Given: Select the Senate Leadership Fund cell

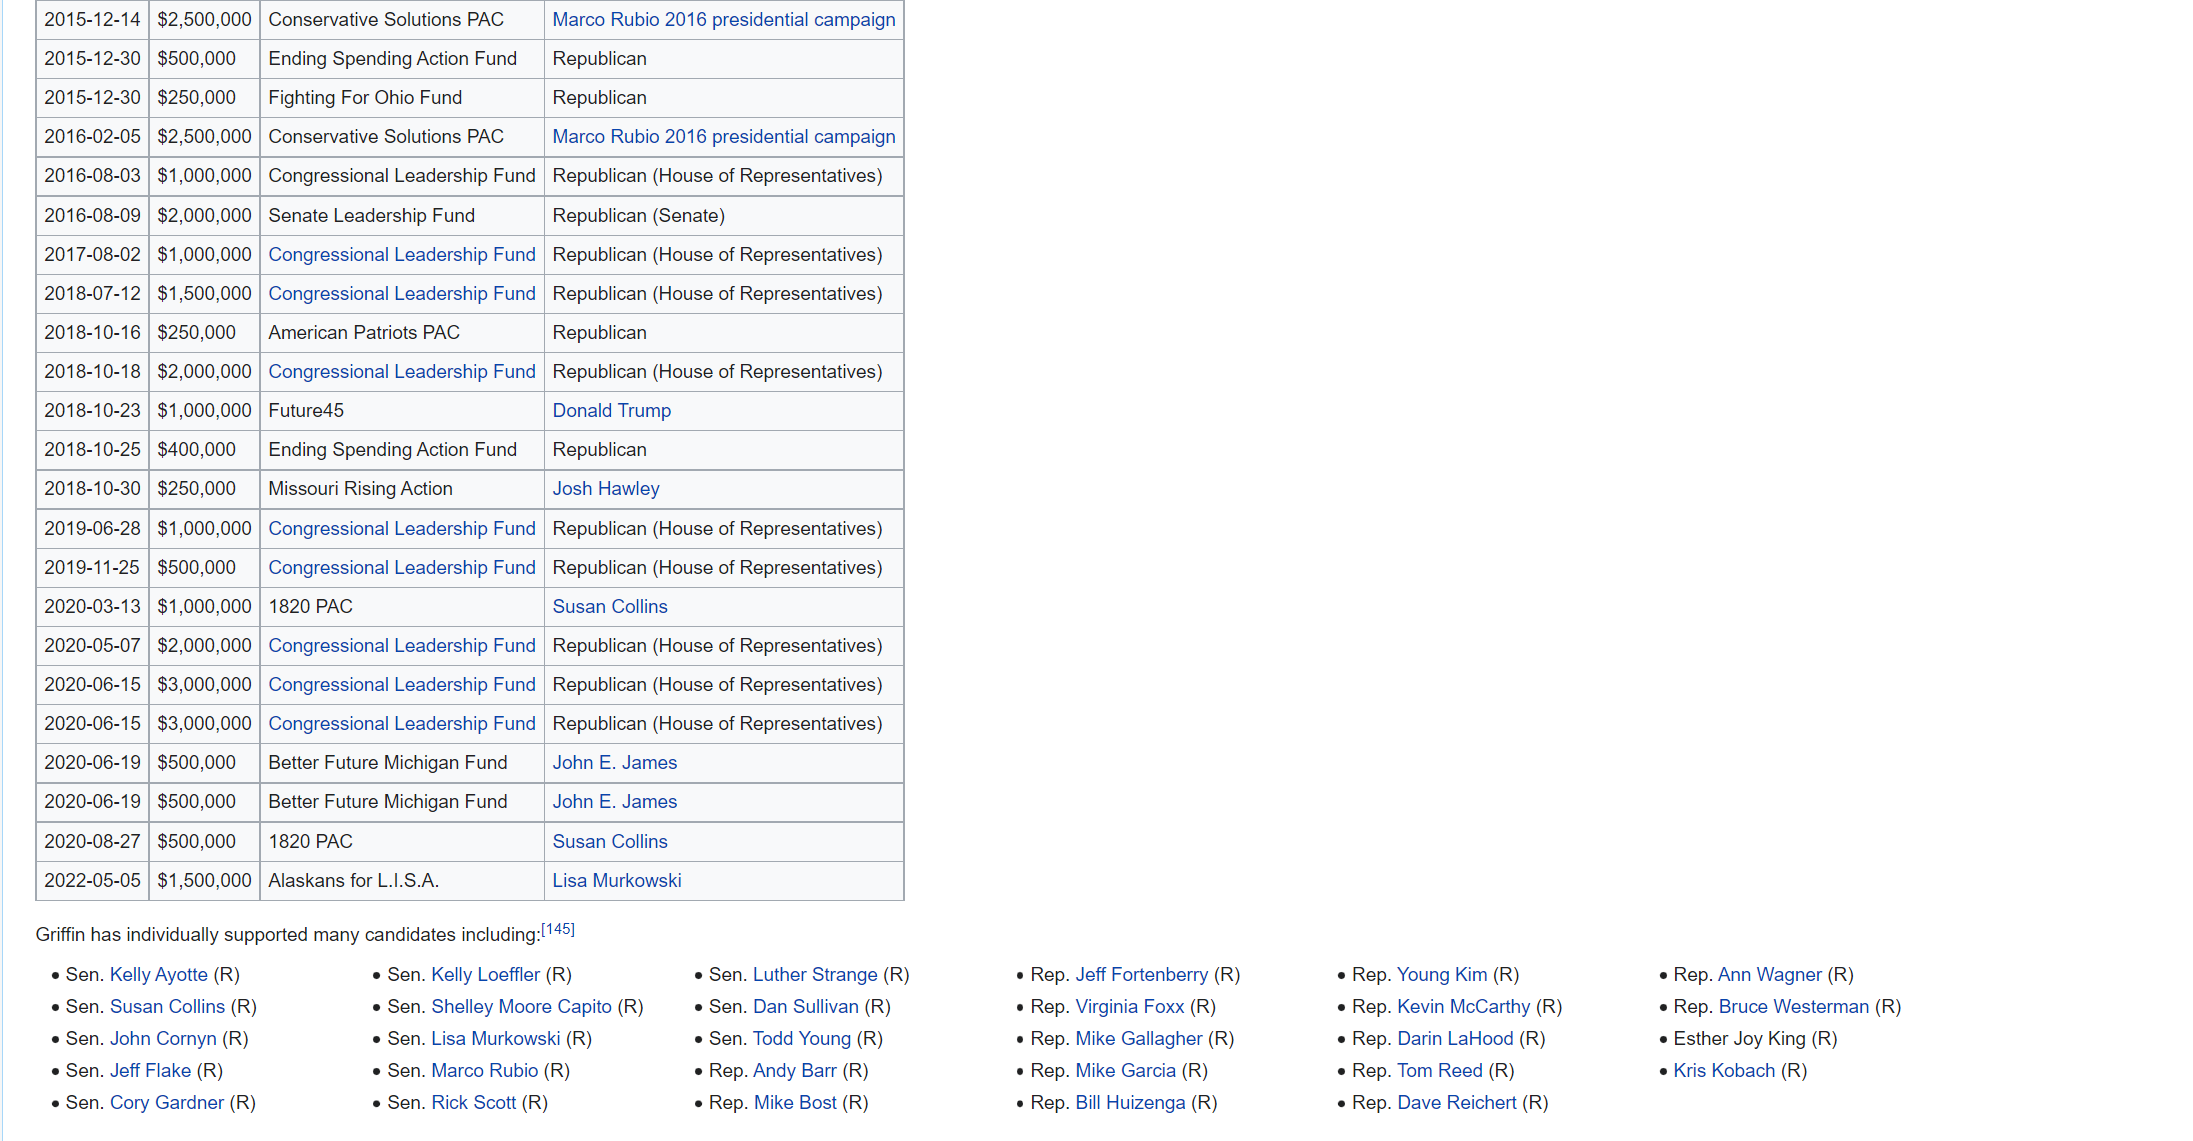Looking at the screenshot, I should 402,215.
